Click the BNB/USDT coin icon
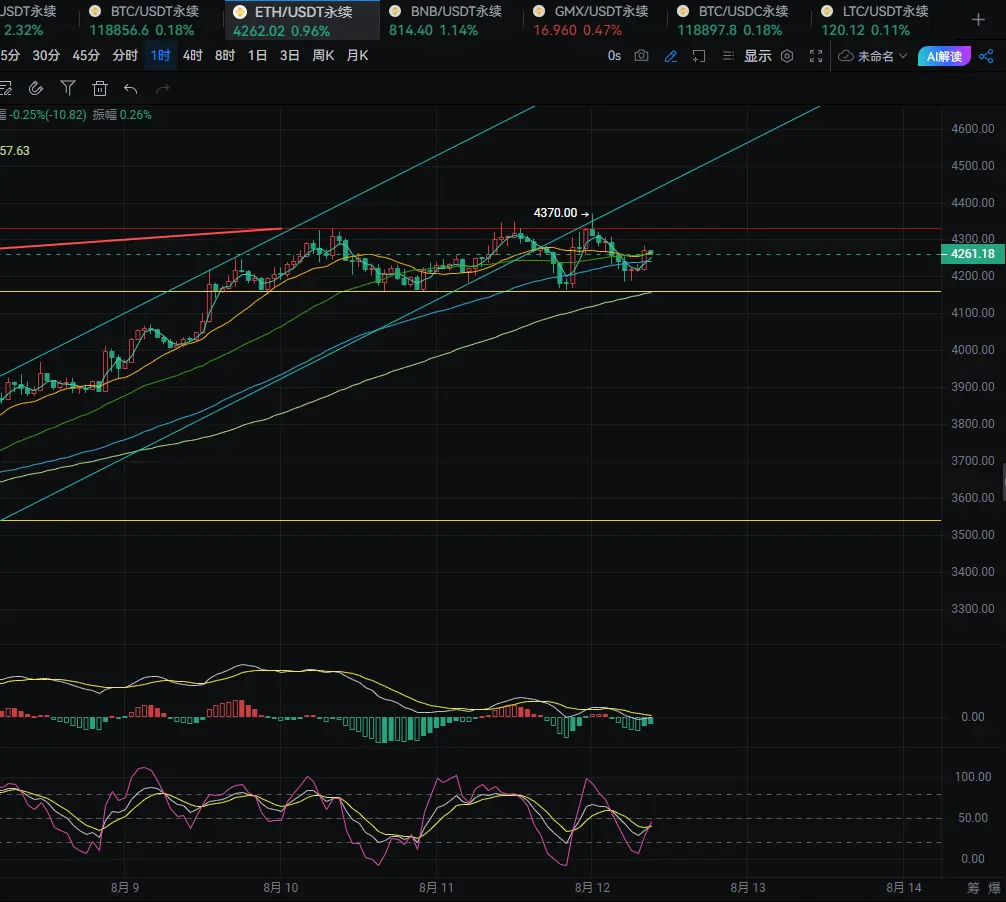1006x902 pixels. pos(395,11)
